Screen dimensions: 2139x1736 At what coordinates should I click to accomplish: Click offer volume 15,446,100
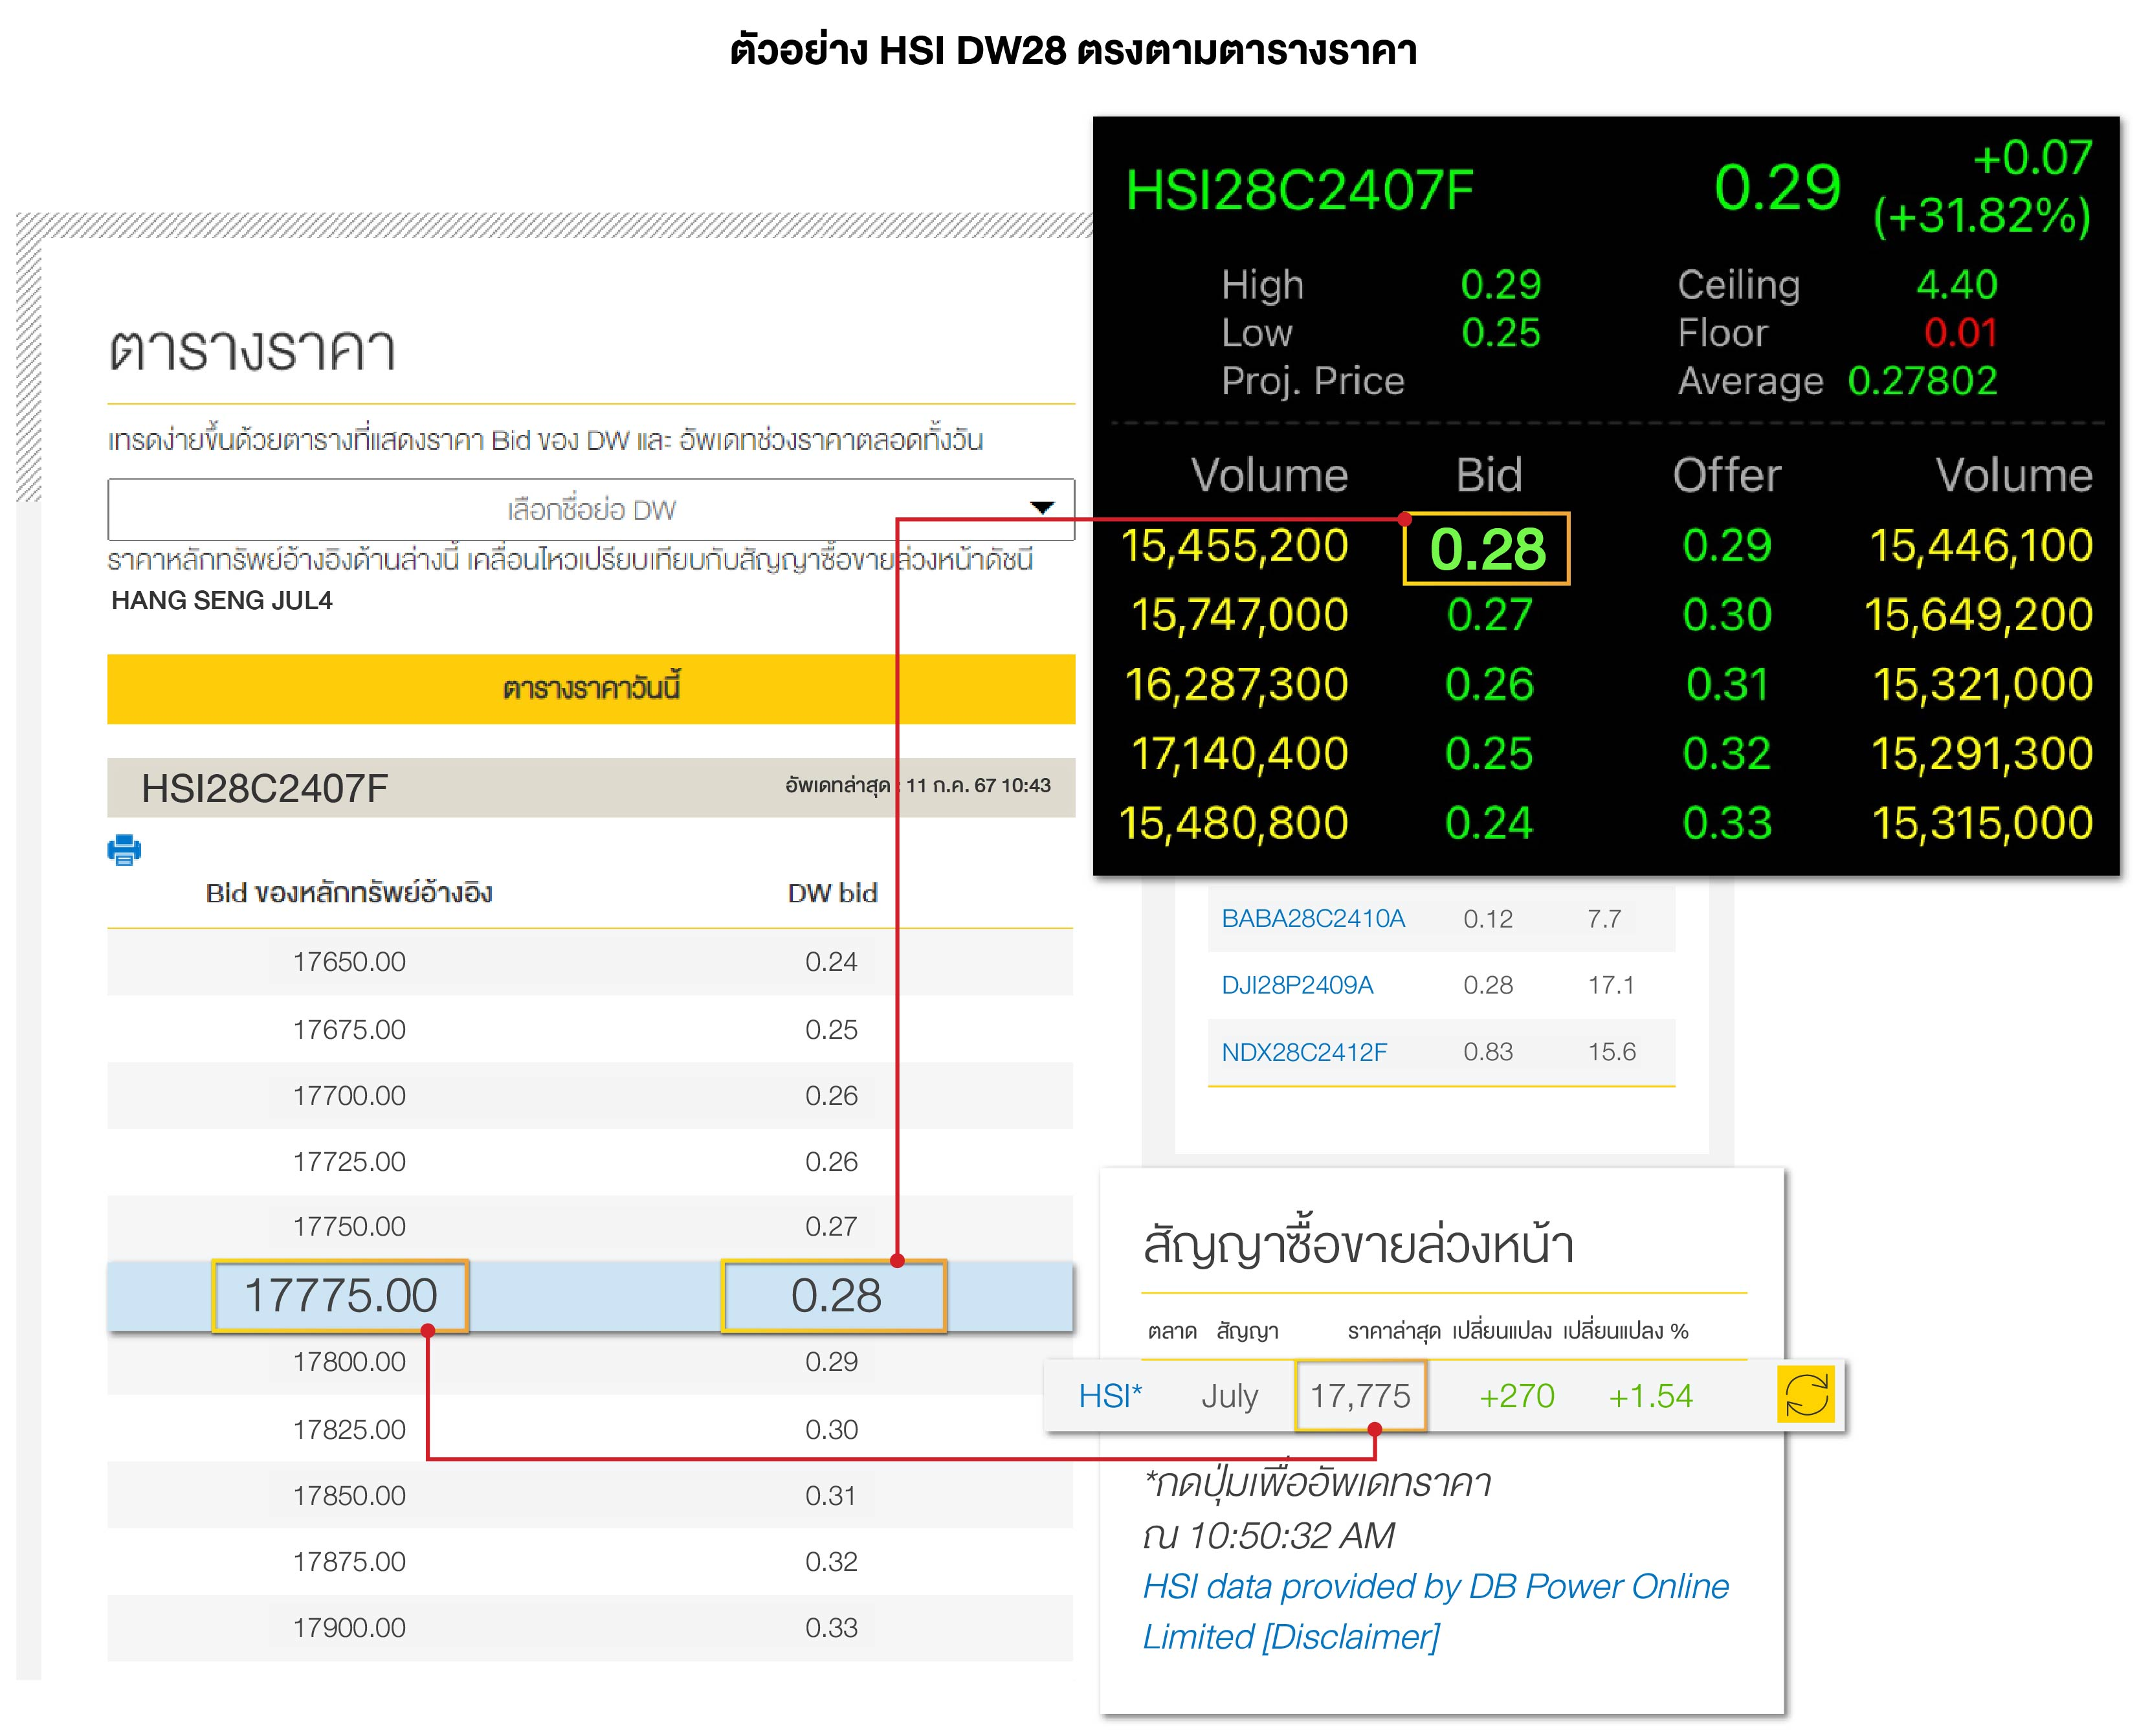(1981, 546)
